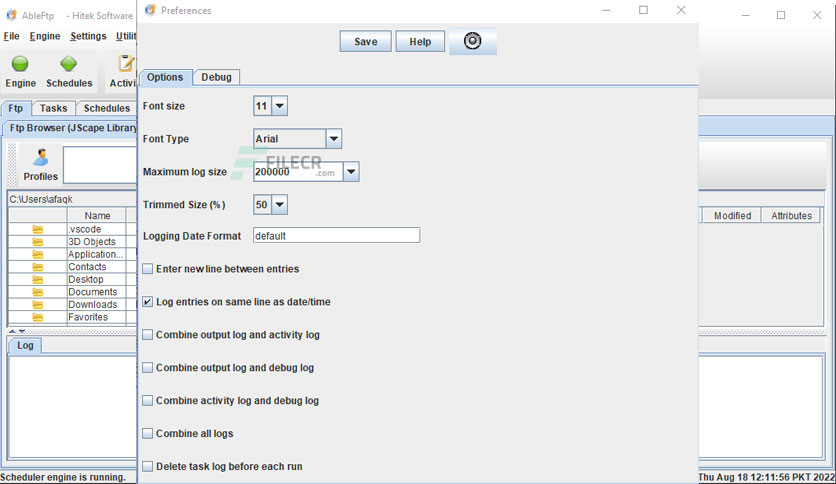Viewport: 836px width, 484px height.
Task: Uncheck Log entries on same line as date/time
Action: (148, 302)
